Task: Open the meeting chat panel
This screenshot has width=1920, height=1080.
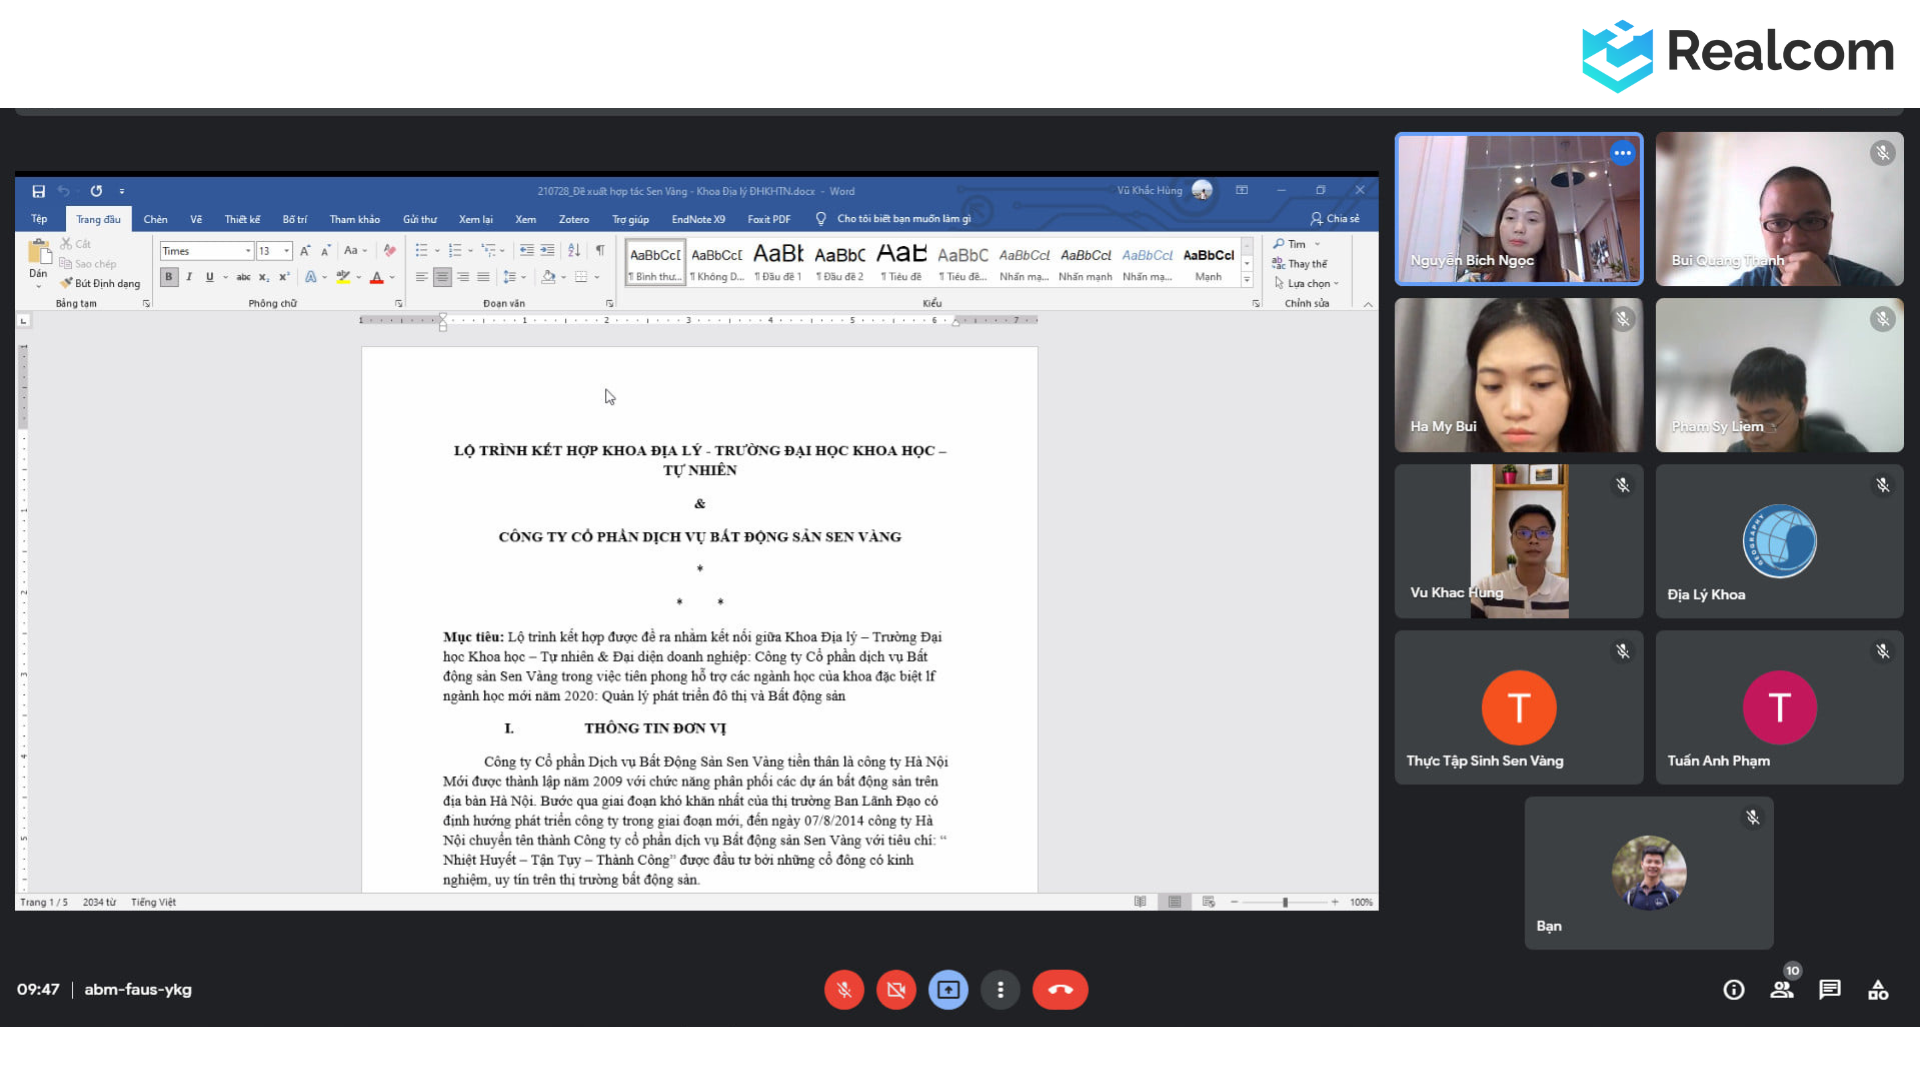Action: click(x=1830, y=990)
